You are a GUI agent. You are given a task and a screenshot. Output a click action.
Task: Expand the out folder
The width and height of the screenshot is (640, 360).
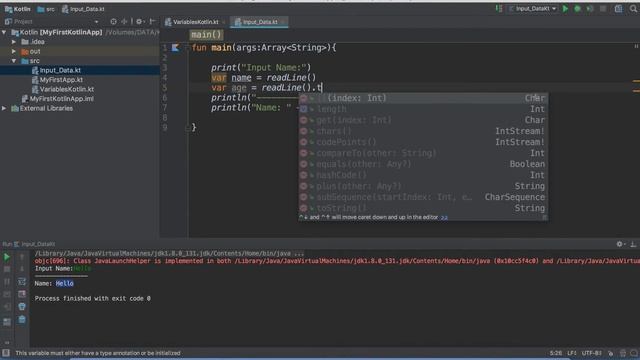(x=14, y=51)
